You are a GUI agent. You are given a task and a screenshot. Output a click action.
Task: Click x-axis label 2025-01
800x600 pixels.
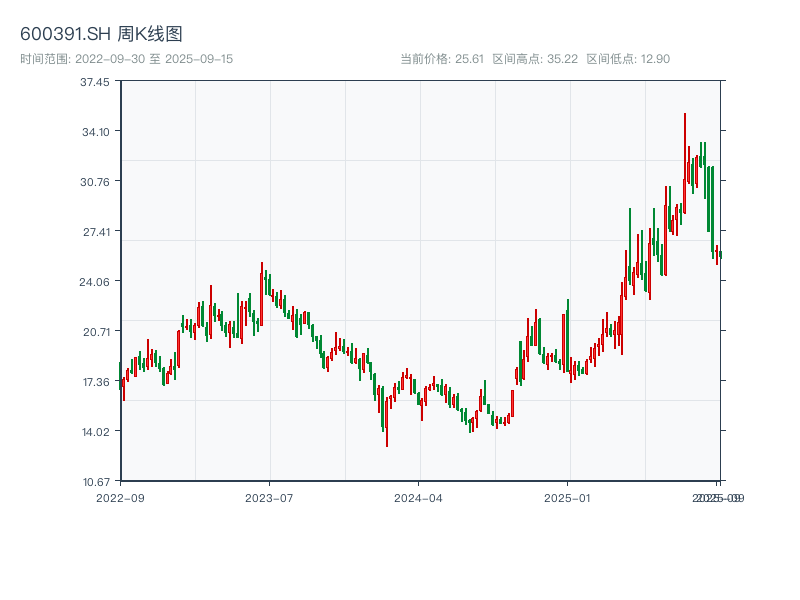coord(567,498)
